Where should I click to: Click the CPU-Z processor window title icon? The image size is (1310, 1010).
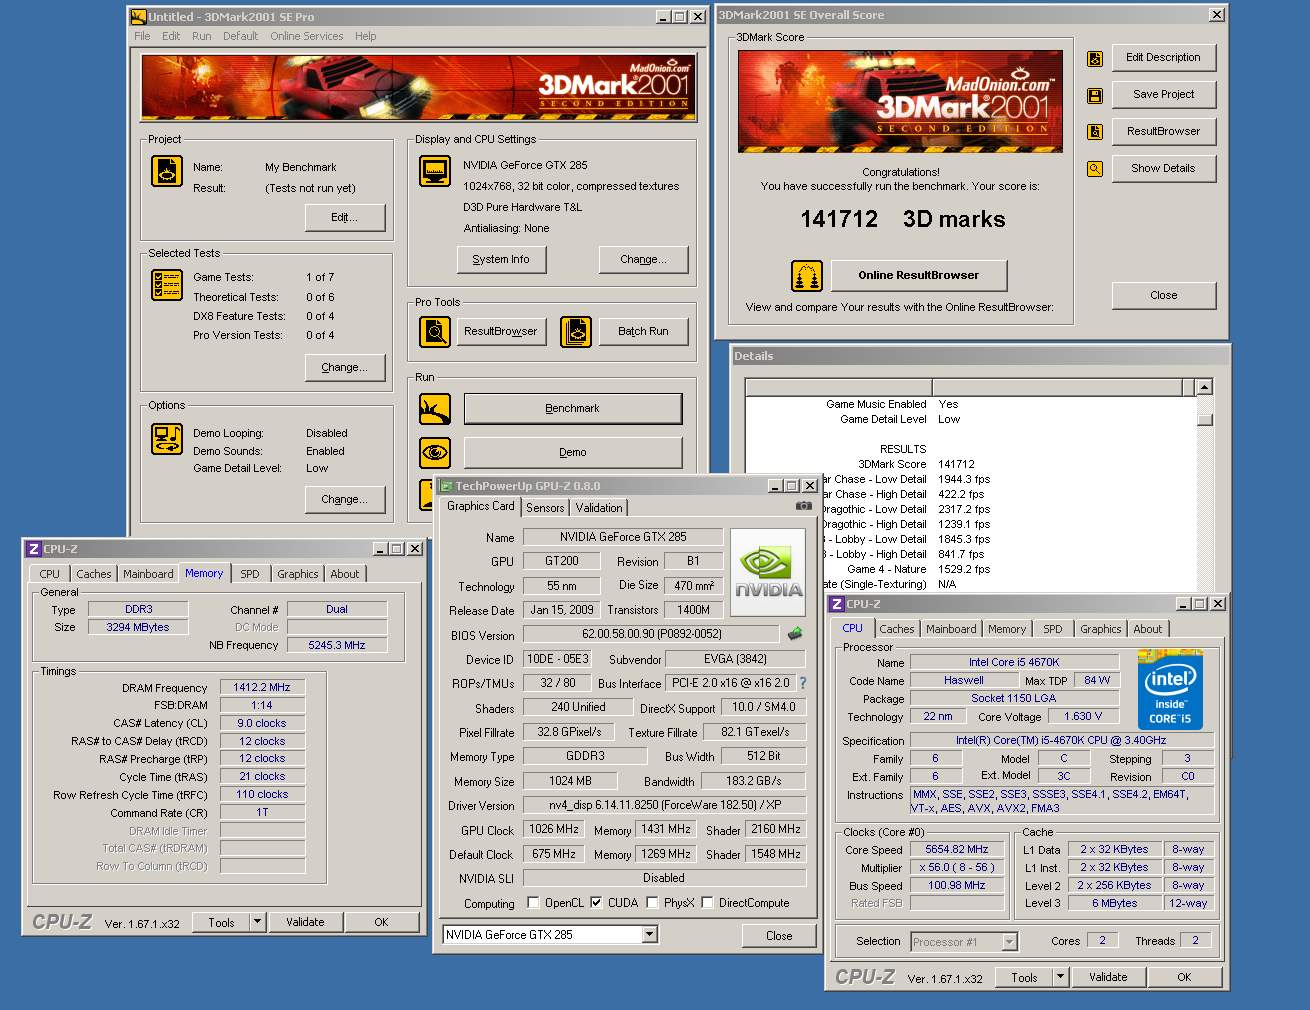click(x=837, y=604)
